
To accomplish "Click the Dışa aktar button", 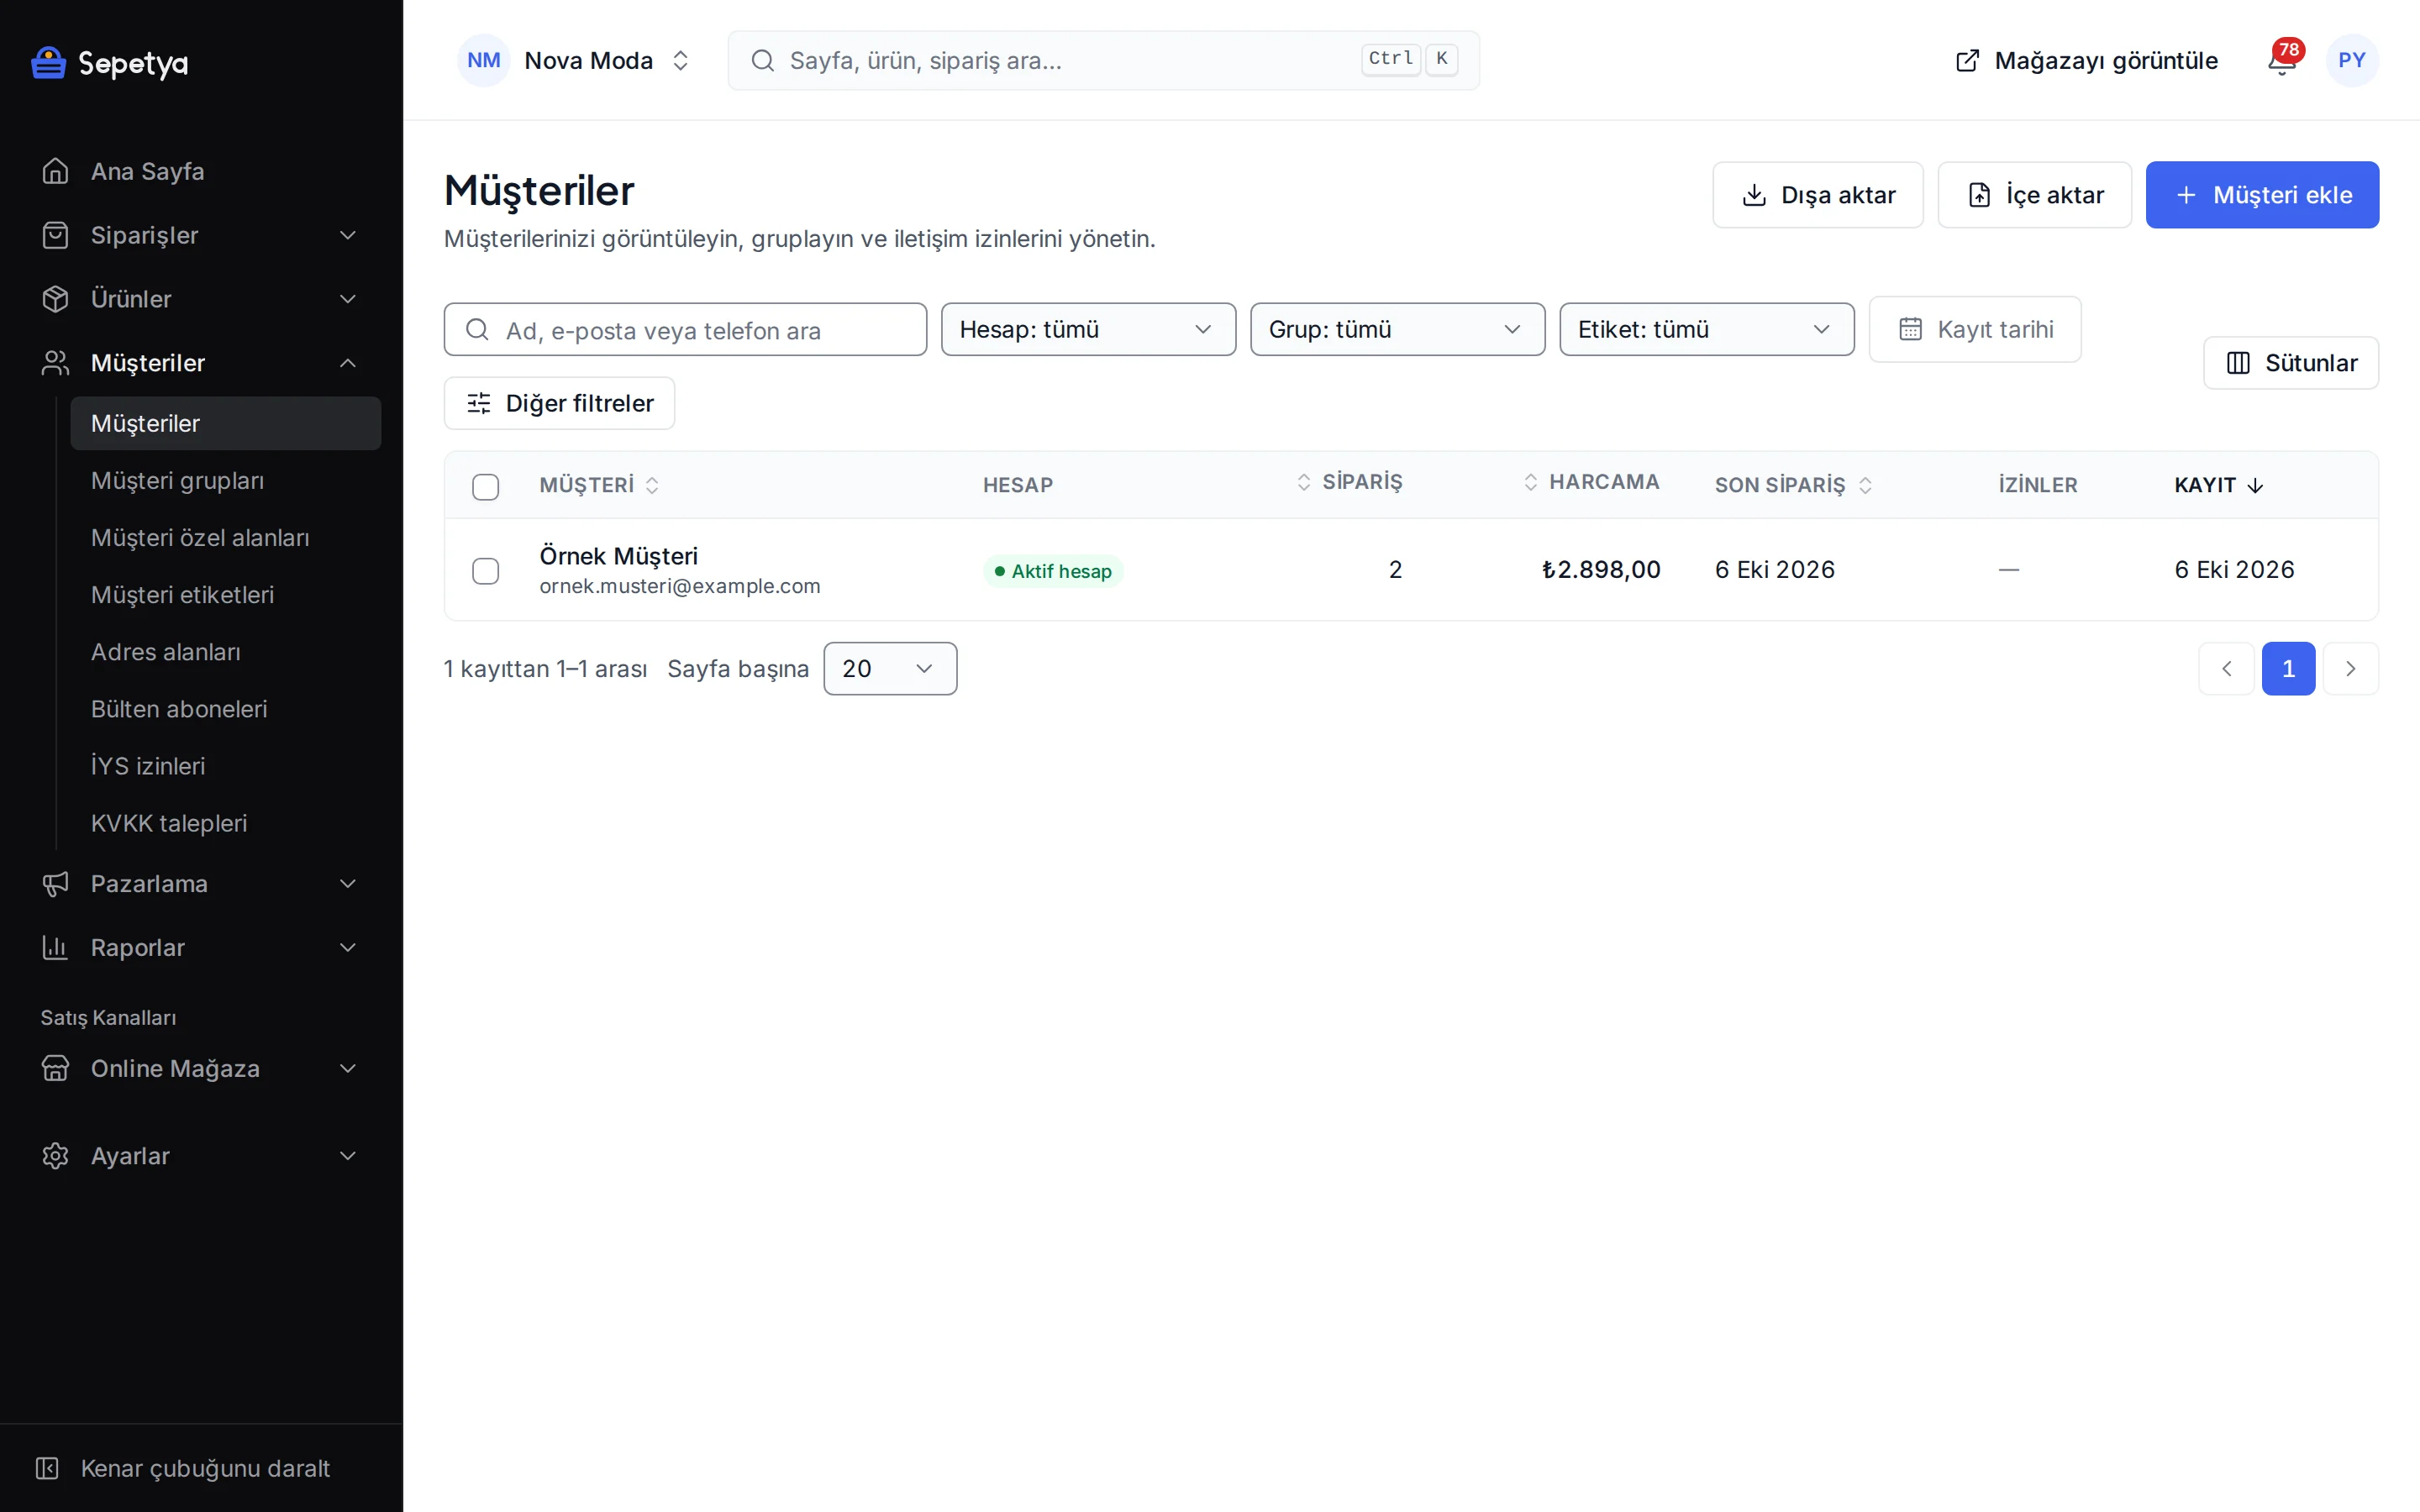I will click(1817, 195).
